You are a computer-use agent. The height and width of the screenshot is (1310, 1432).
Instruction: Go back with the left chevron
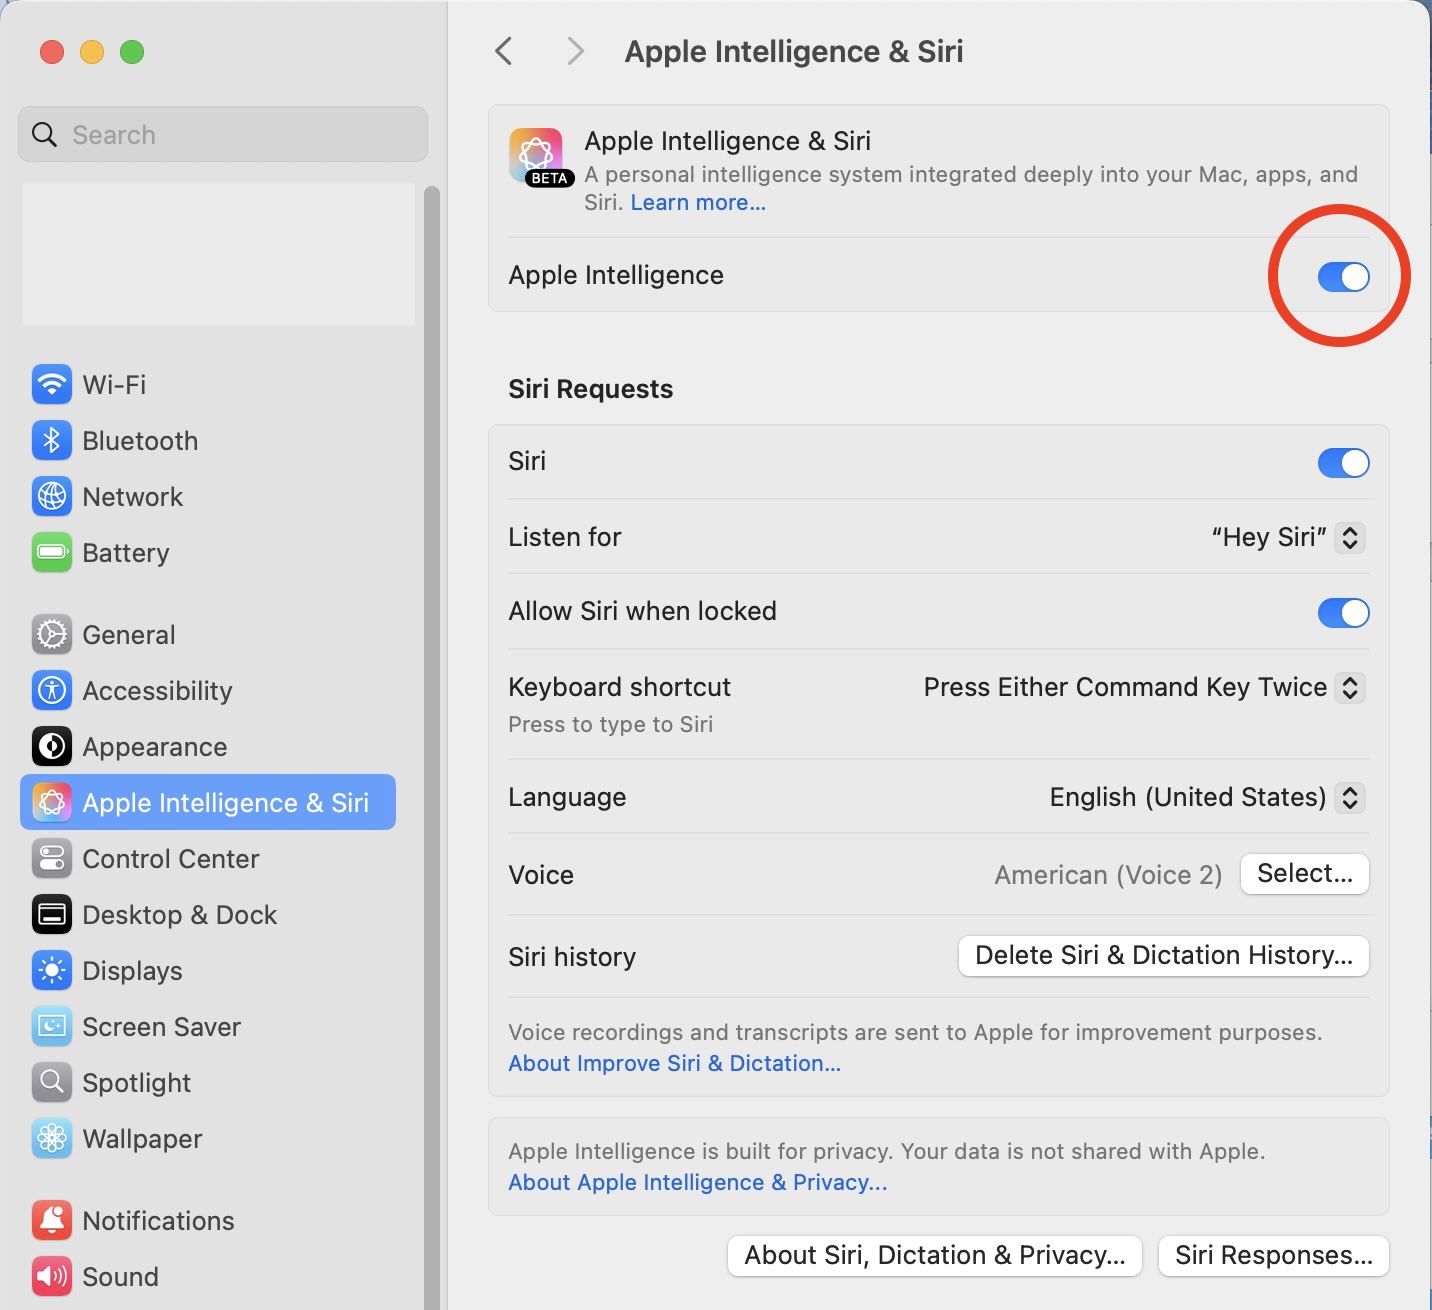click(x=504, y=51)
